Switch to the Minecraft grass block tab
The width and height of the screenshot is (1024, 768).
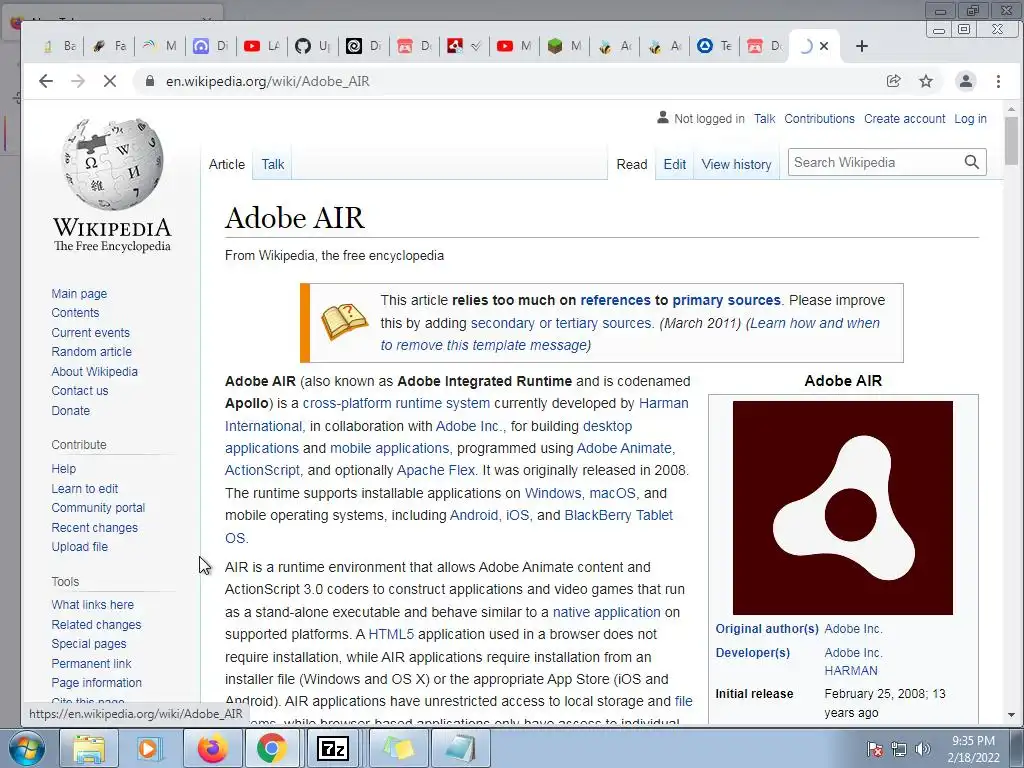point(564,46)
